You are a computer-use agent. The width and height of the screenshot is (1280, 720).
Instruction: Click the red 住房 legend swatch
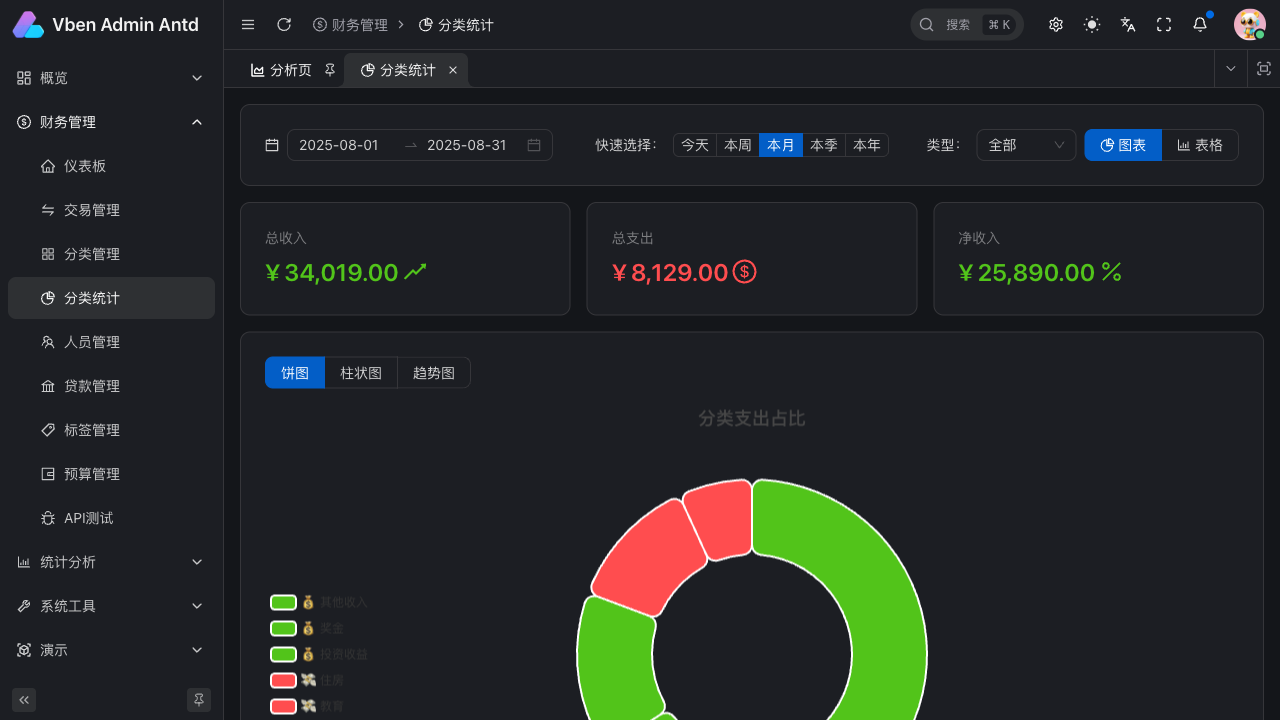[x=283, y=680]
